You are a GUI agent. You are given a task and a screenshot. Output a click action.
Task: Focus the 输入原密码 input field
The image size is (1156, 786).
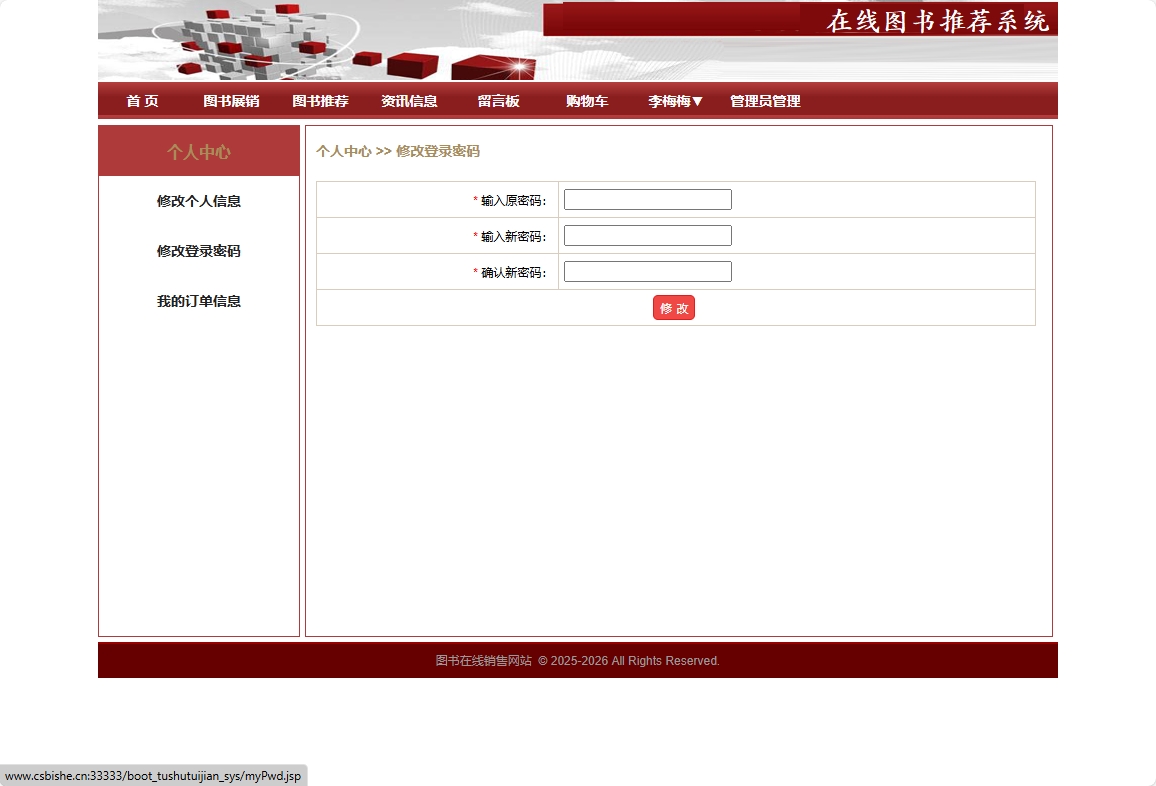647,199
